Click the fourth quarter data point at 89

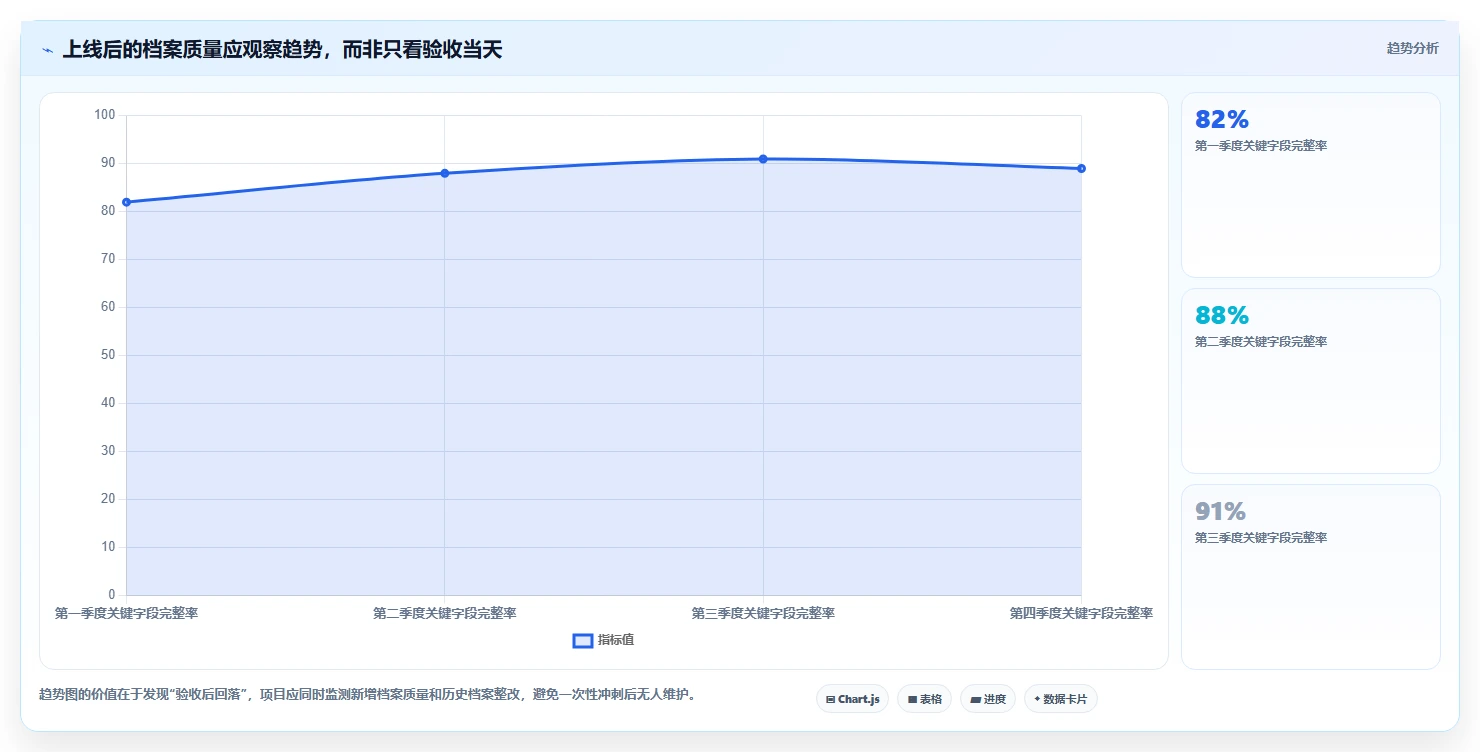(1081, 168)
